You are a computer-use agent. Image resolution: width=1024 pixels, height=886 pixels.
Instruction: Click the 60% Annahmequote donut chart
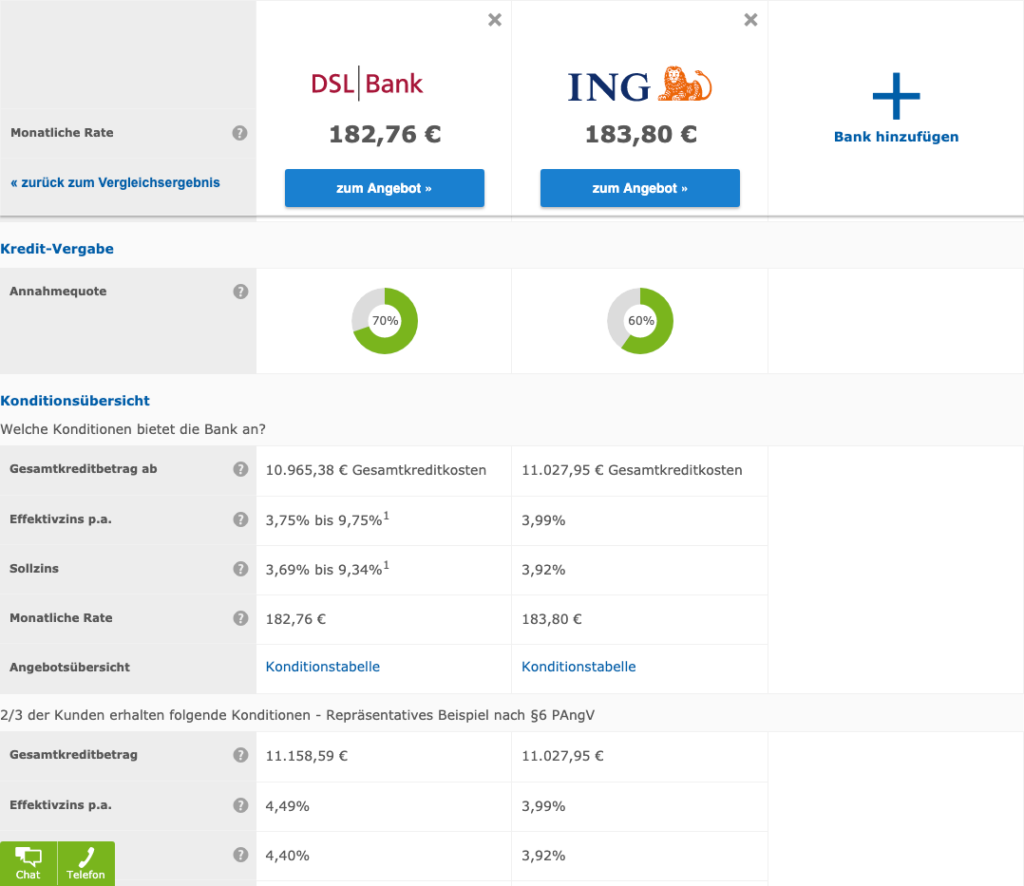[x=640, y=321]
